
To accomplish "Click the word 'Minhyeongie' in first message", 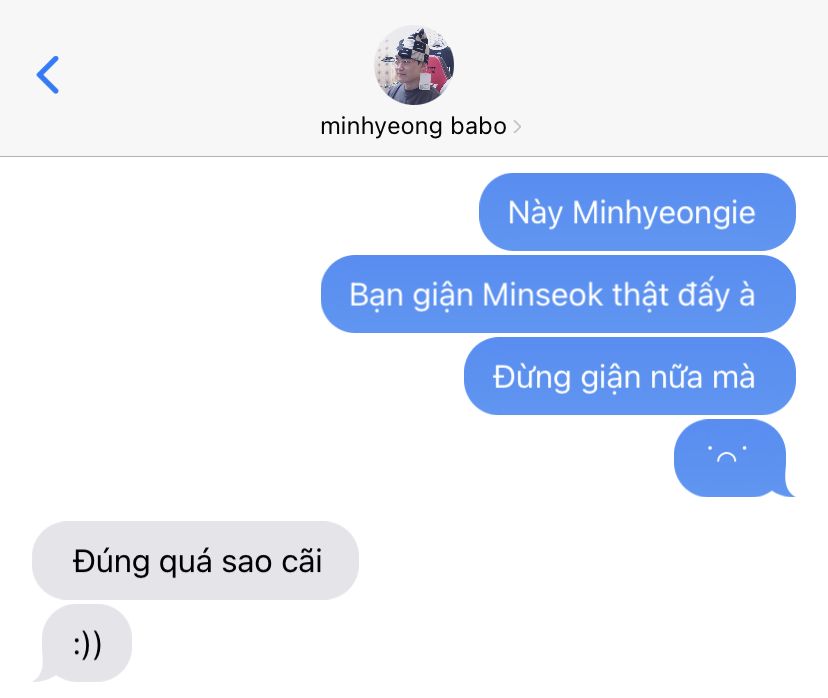I will coord(664,214).
